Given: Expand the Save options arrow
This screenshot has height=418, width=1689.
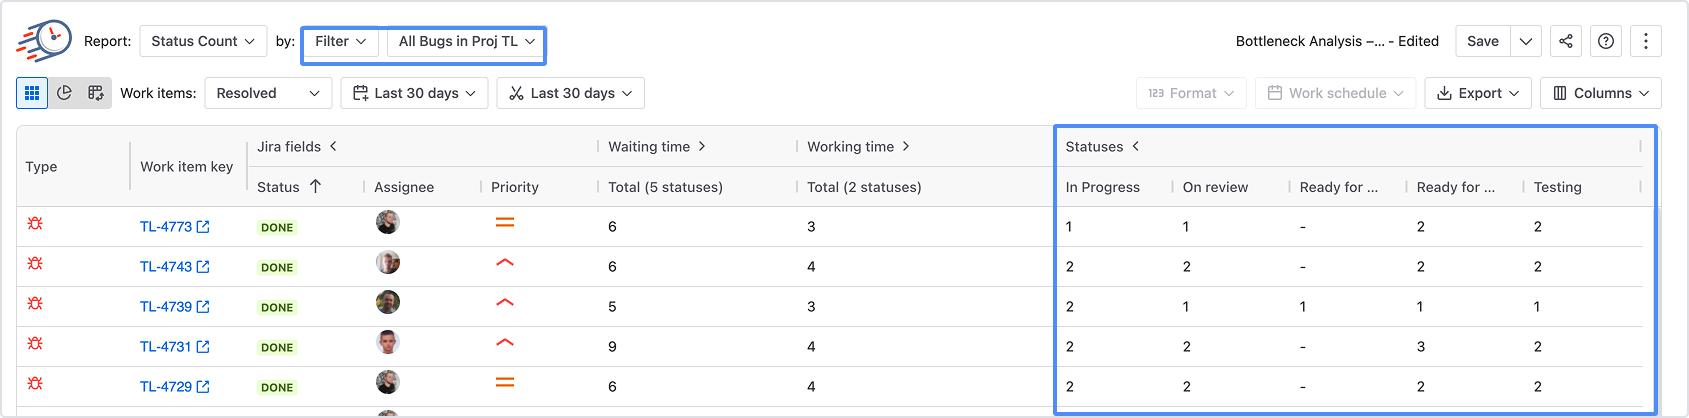Looking at the screenshot, I should point(1526,41).
